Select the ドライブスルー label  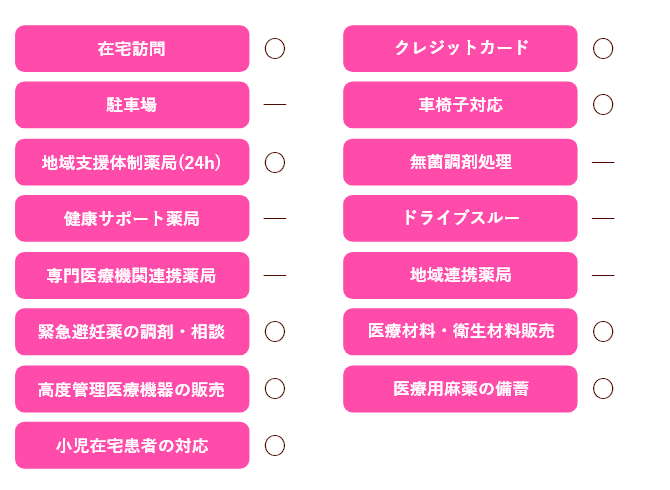coord(460,218)
